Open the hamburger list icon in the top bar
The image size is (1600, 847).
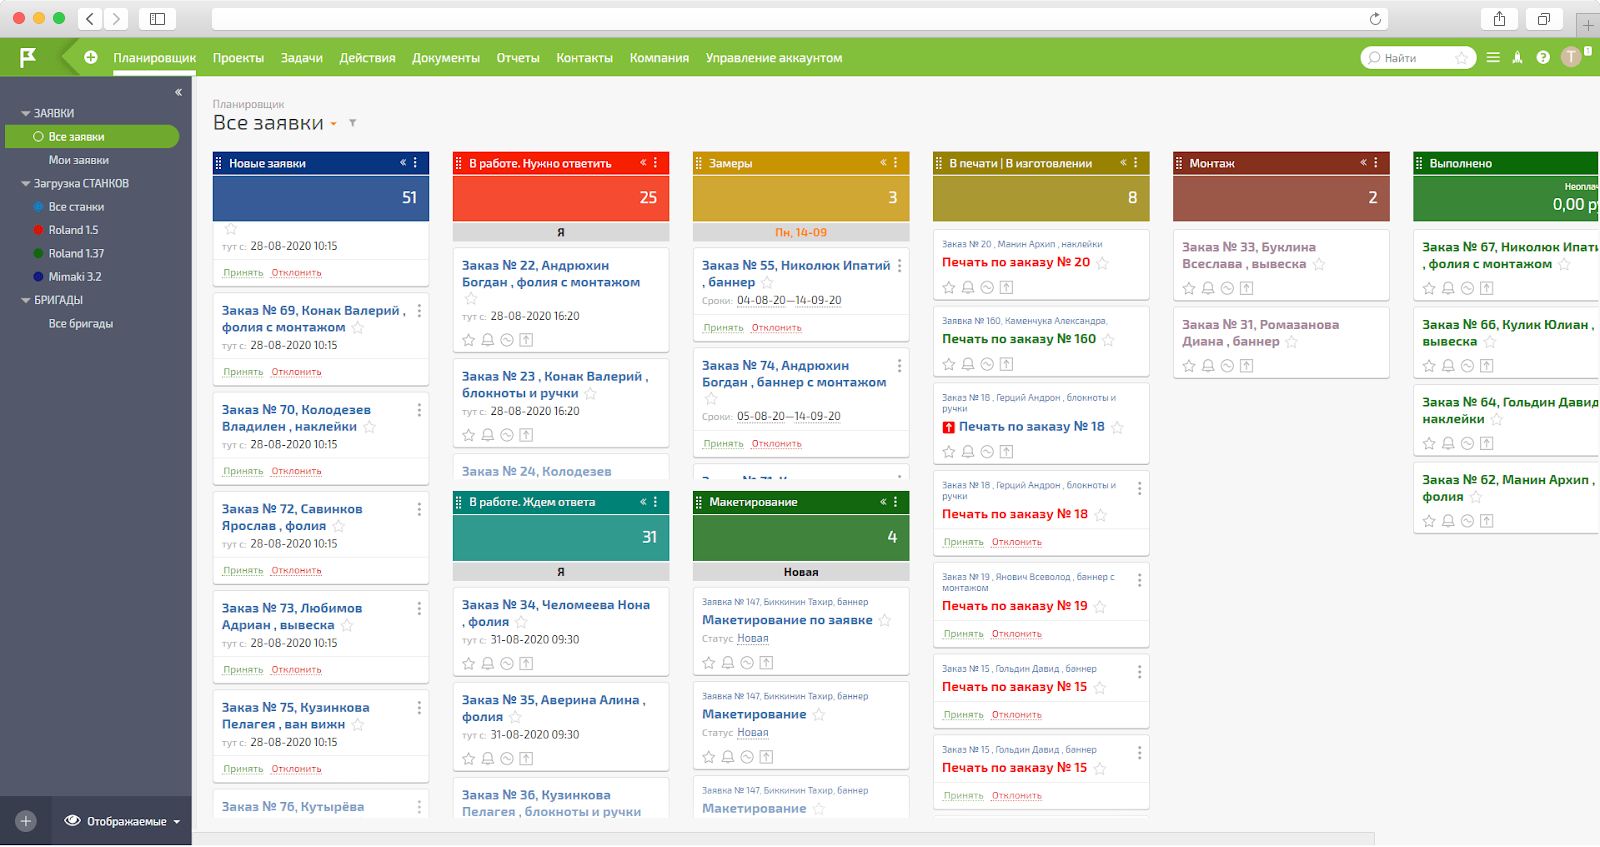tap(1493, 58)
